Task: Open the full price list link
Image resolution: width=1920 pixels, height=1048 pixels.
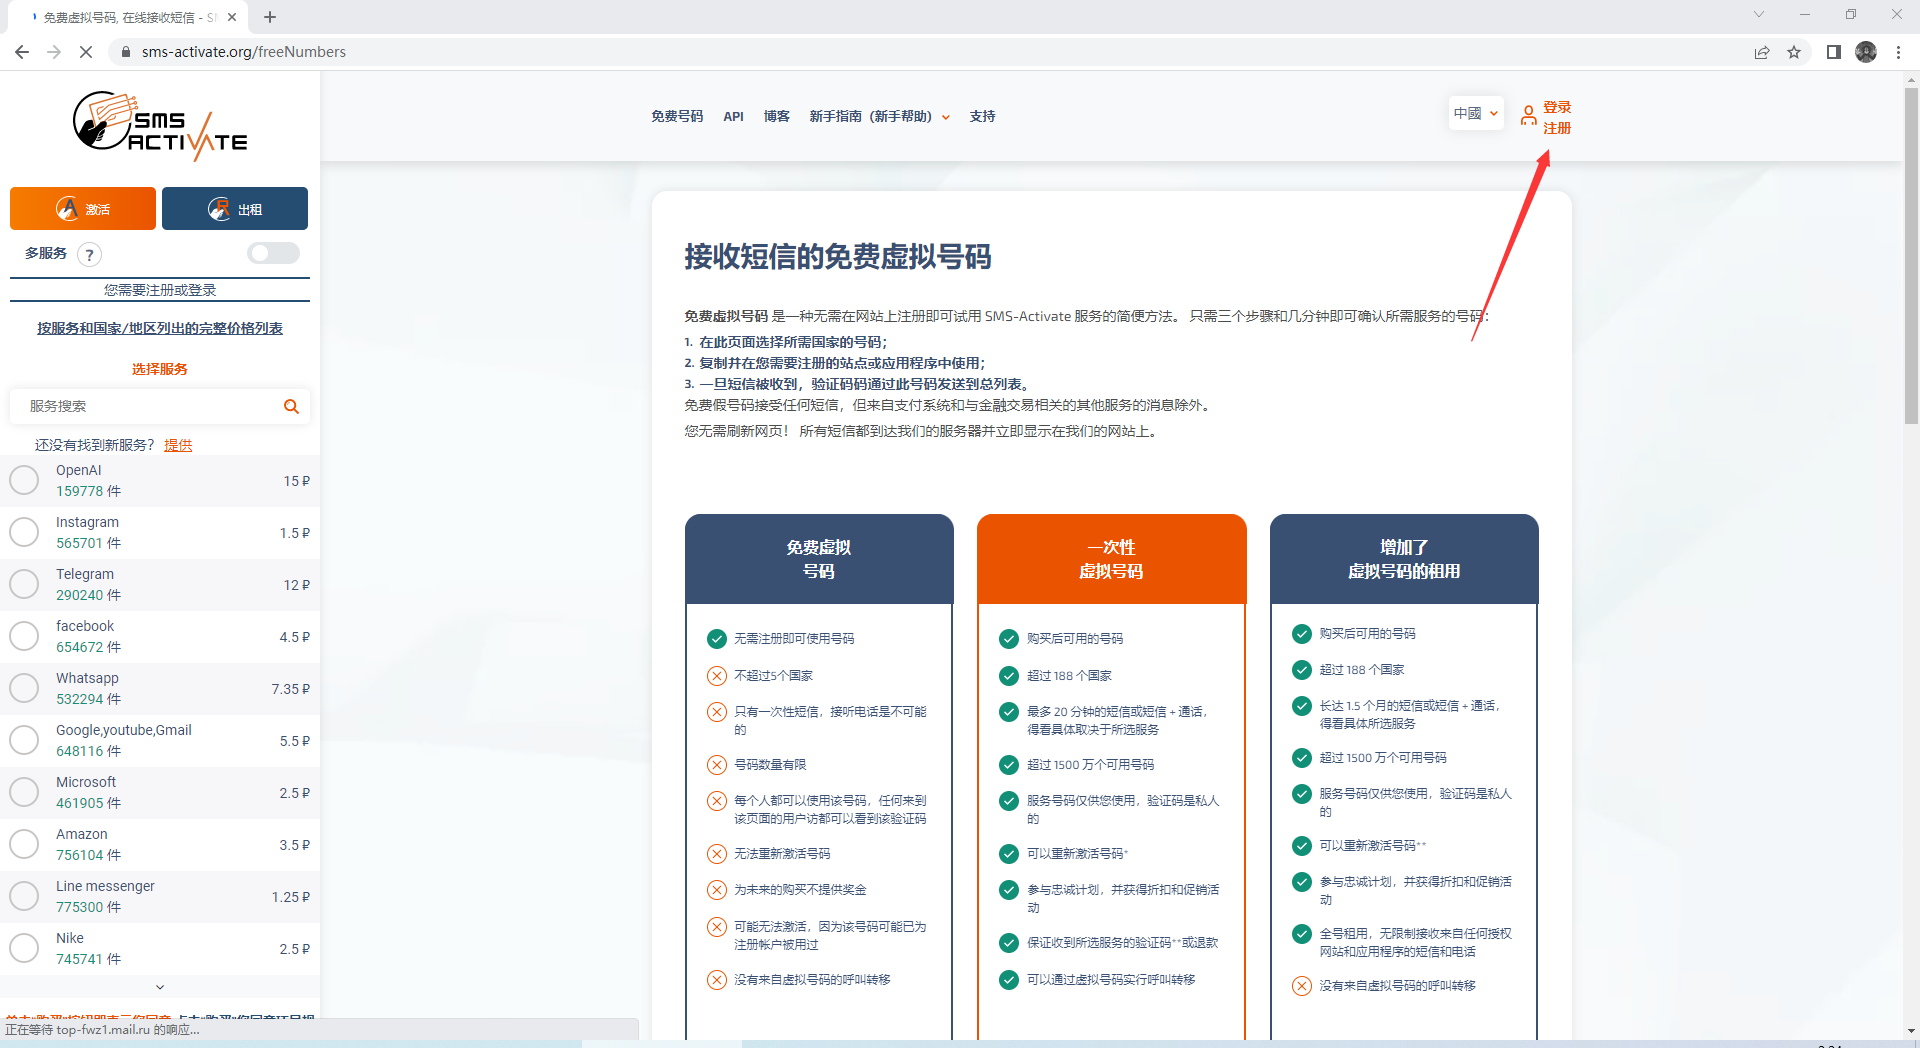Action: [158, 328]
